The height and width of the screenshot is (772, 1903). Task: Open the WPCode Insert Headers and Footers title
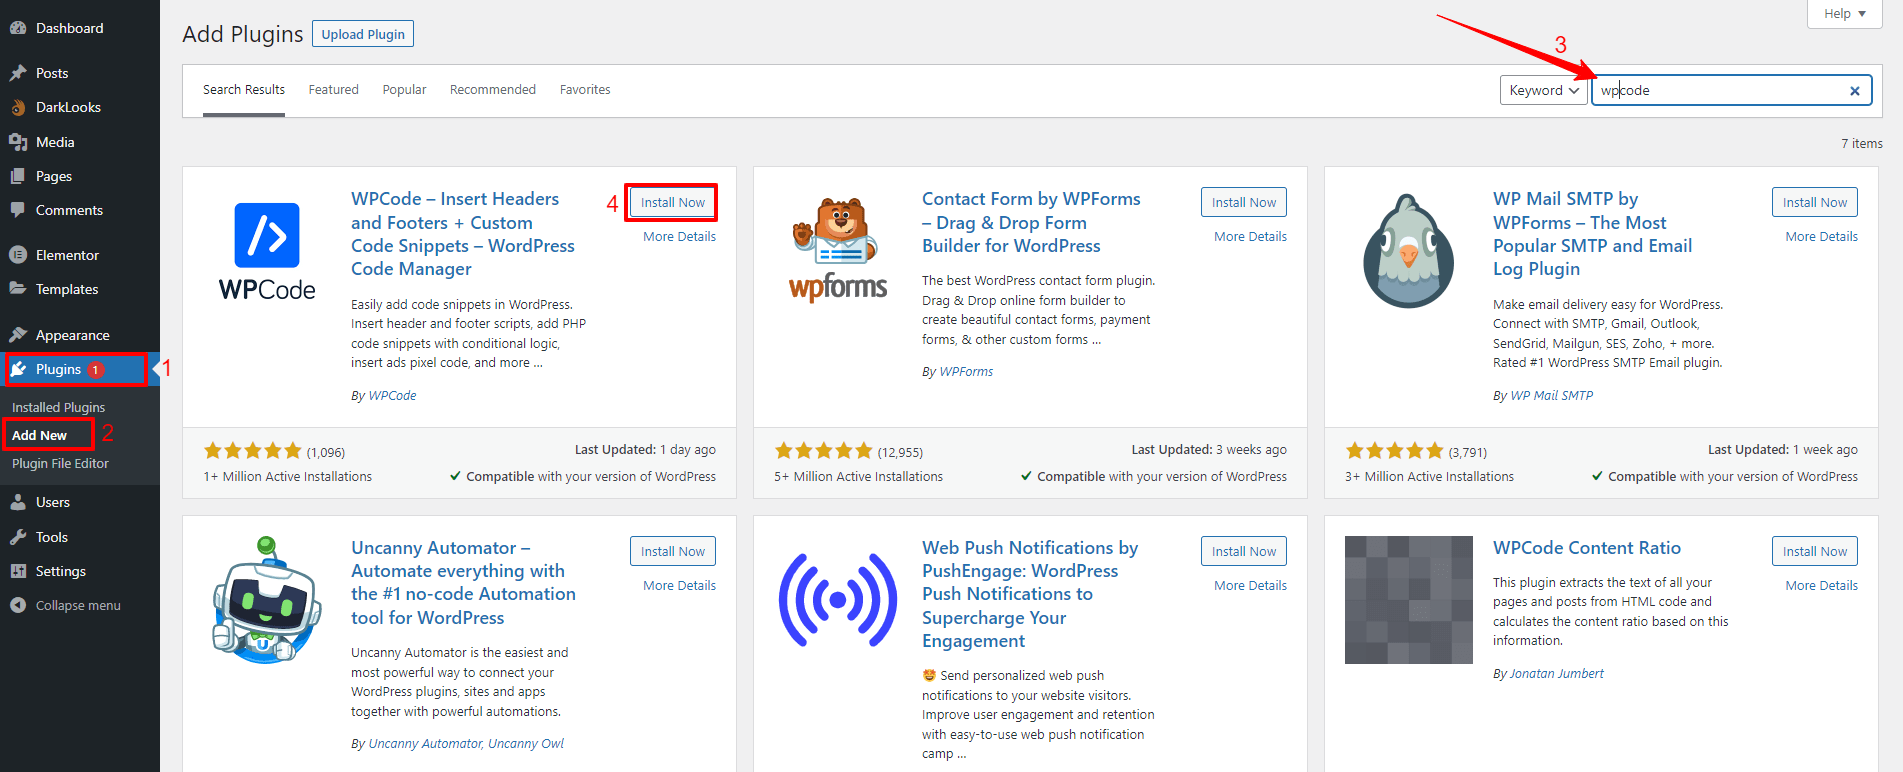[463, 234]
